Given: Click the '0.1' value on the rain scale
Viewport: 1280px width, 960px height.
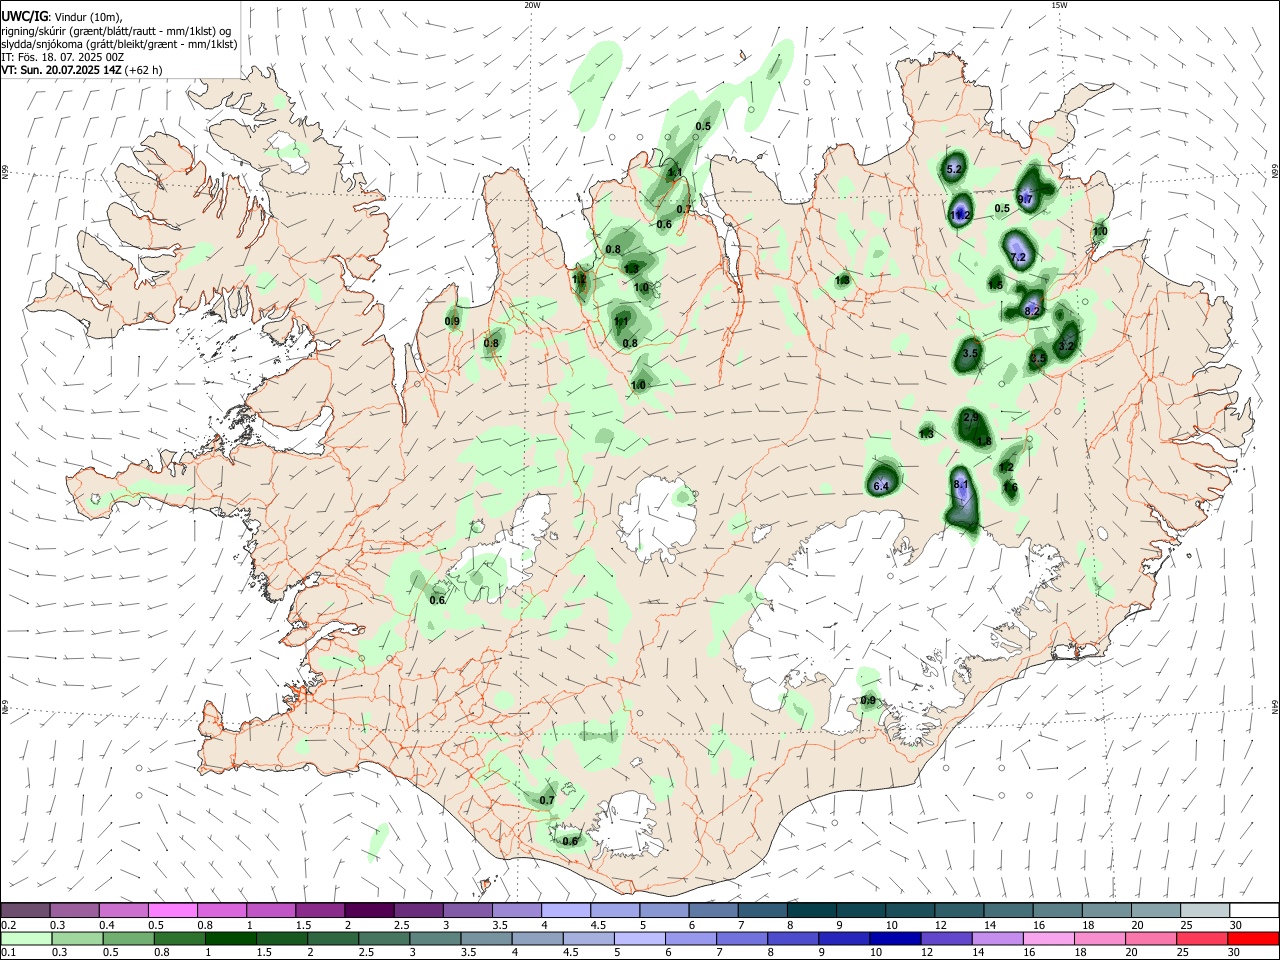Looking at the screenshot, I should pyautogui.click(x=7, y=952).
